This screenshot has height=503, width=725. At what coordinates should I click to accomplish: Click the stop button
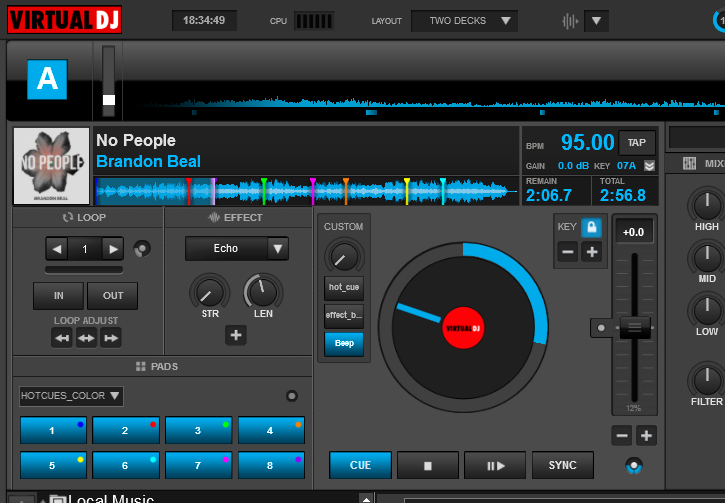tap(428, 465)
